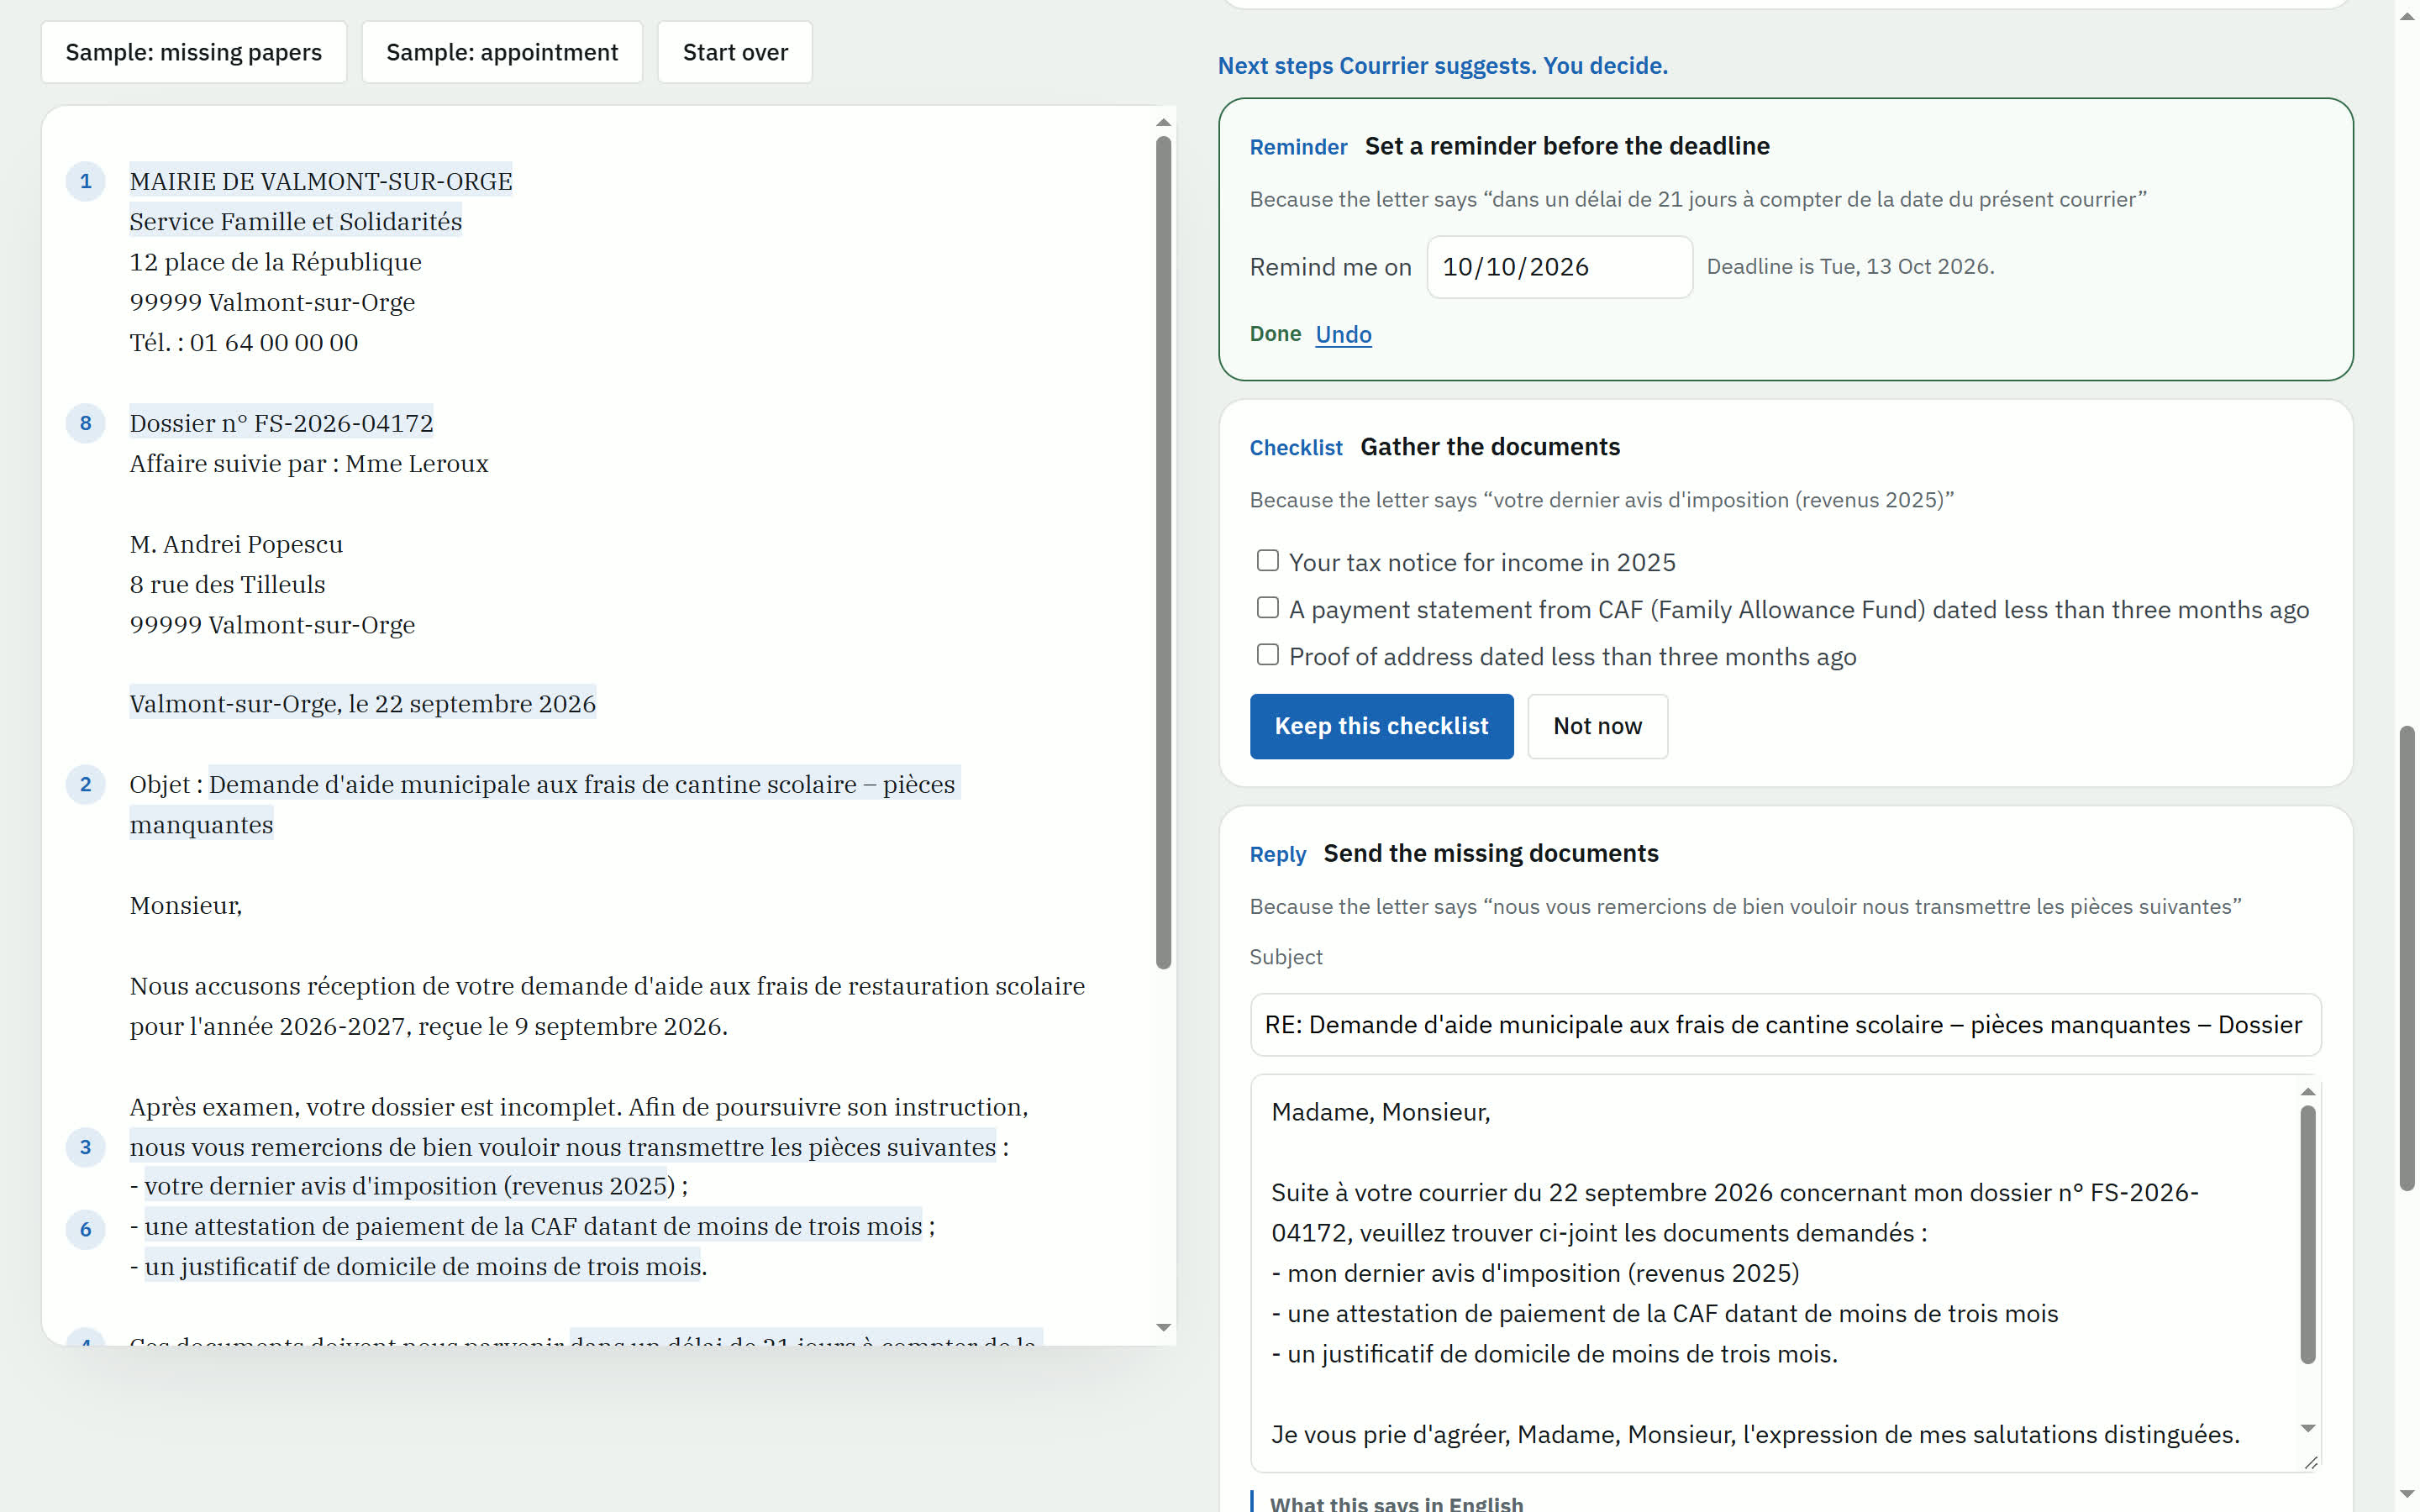Image resolution: width=2420 pixels, height=1512 pixels.
Task: Click the page's main vertical scrollbar thumb
Action: pos(2407,958)
